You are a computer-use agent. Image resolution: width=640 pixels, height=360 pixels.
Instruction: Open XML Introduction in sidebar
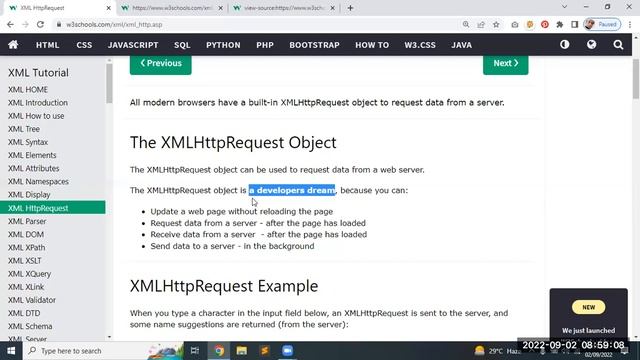tap(38, 103)
